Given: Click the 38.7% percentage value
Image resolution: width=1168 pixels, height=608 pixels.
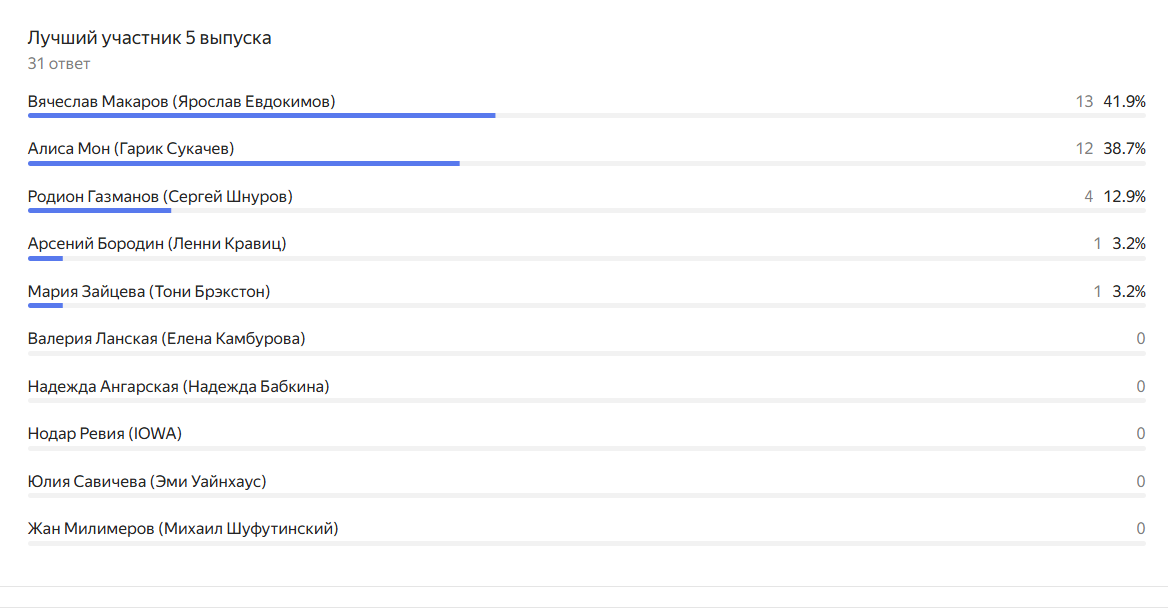Looking at the screenshot, I should (1124, 149).
